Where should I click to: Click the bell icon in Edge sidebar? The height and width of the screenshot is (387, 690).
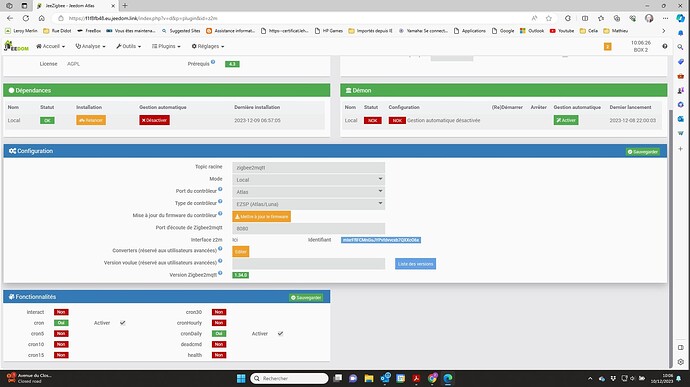680,33
